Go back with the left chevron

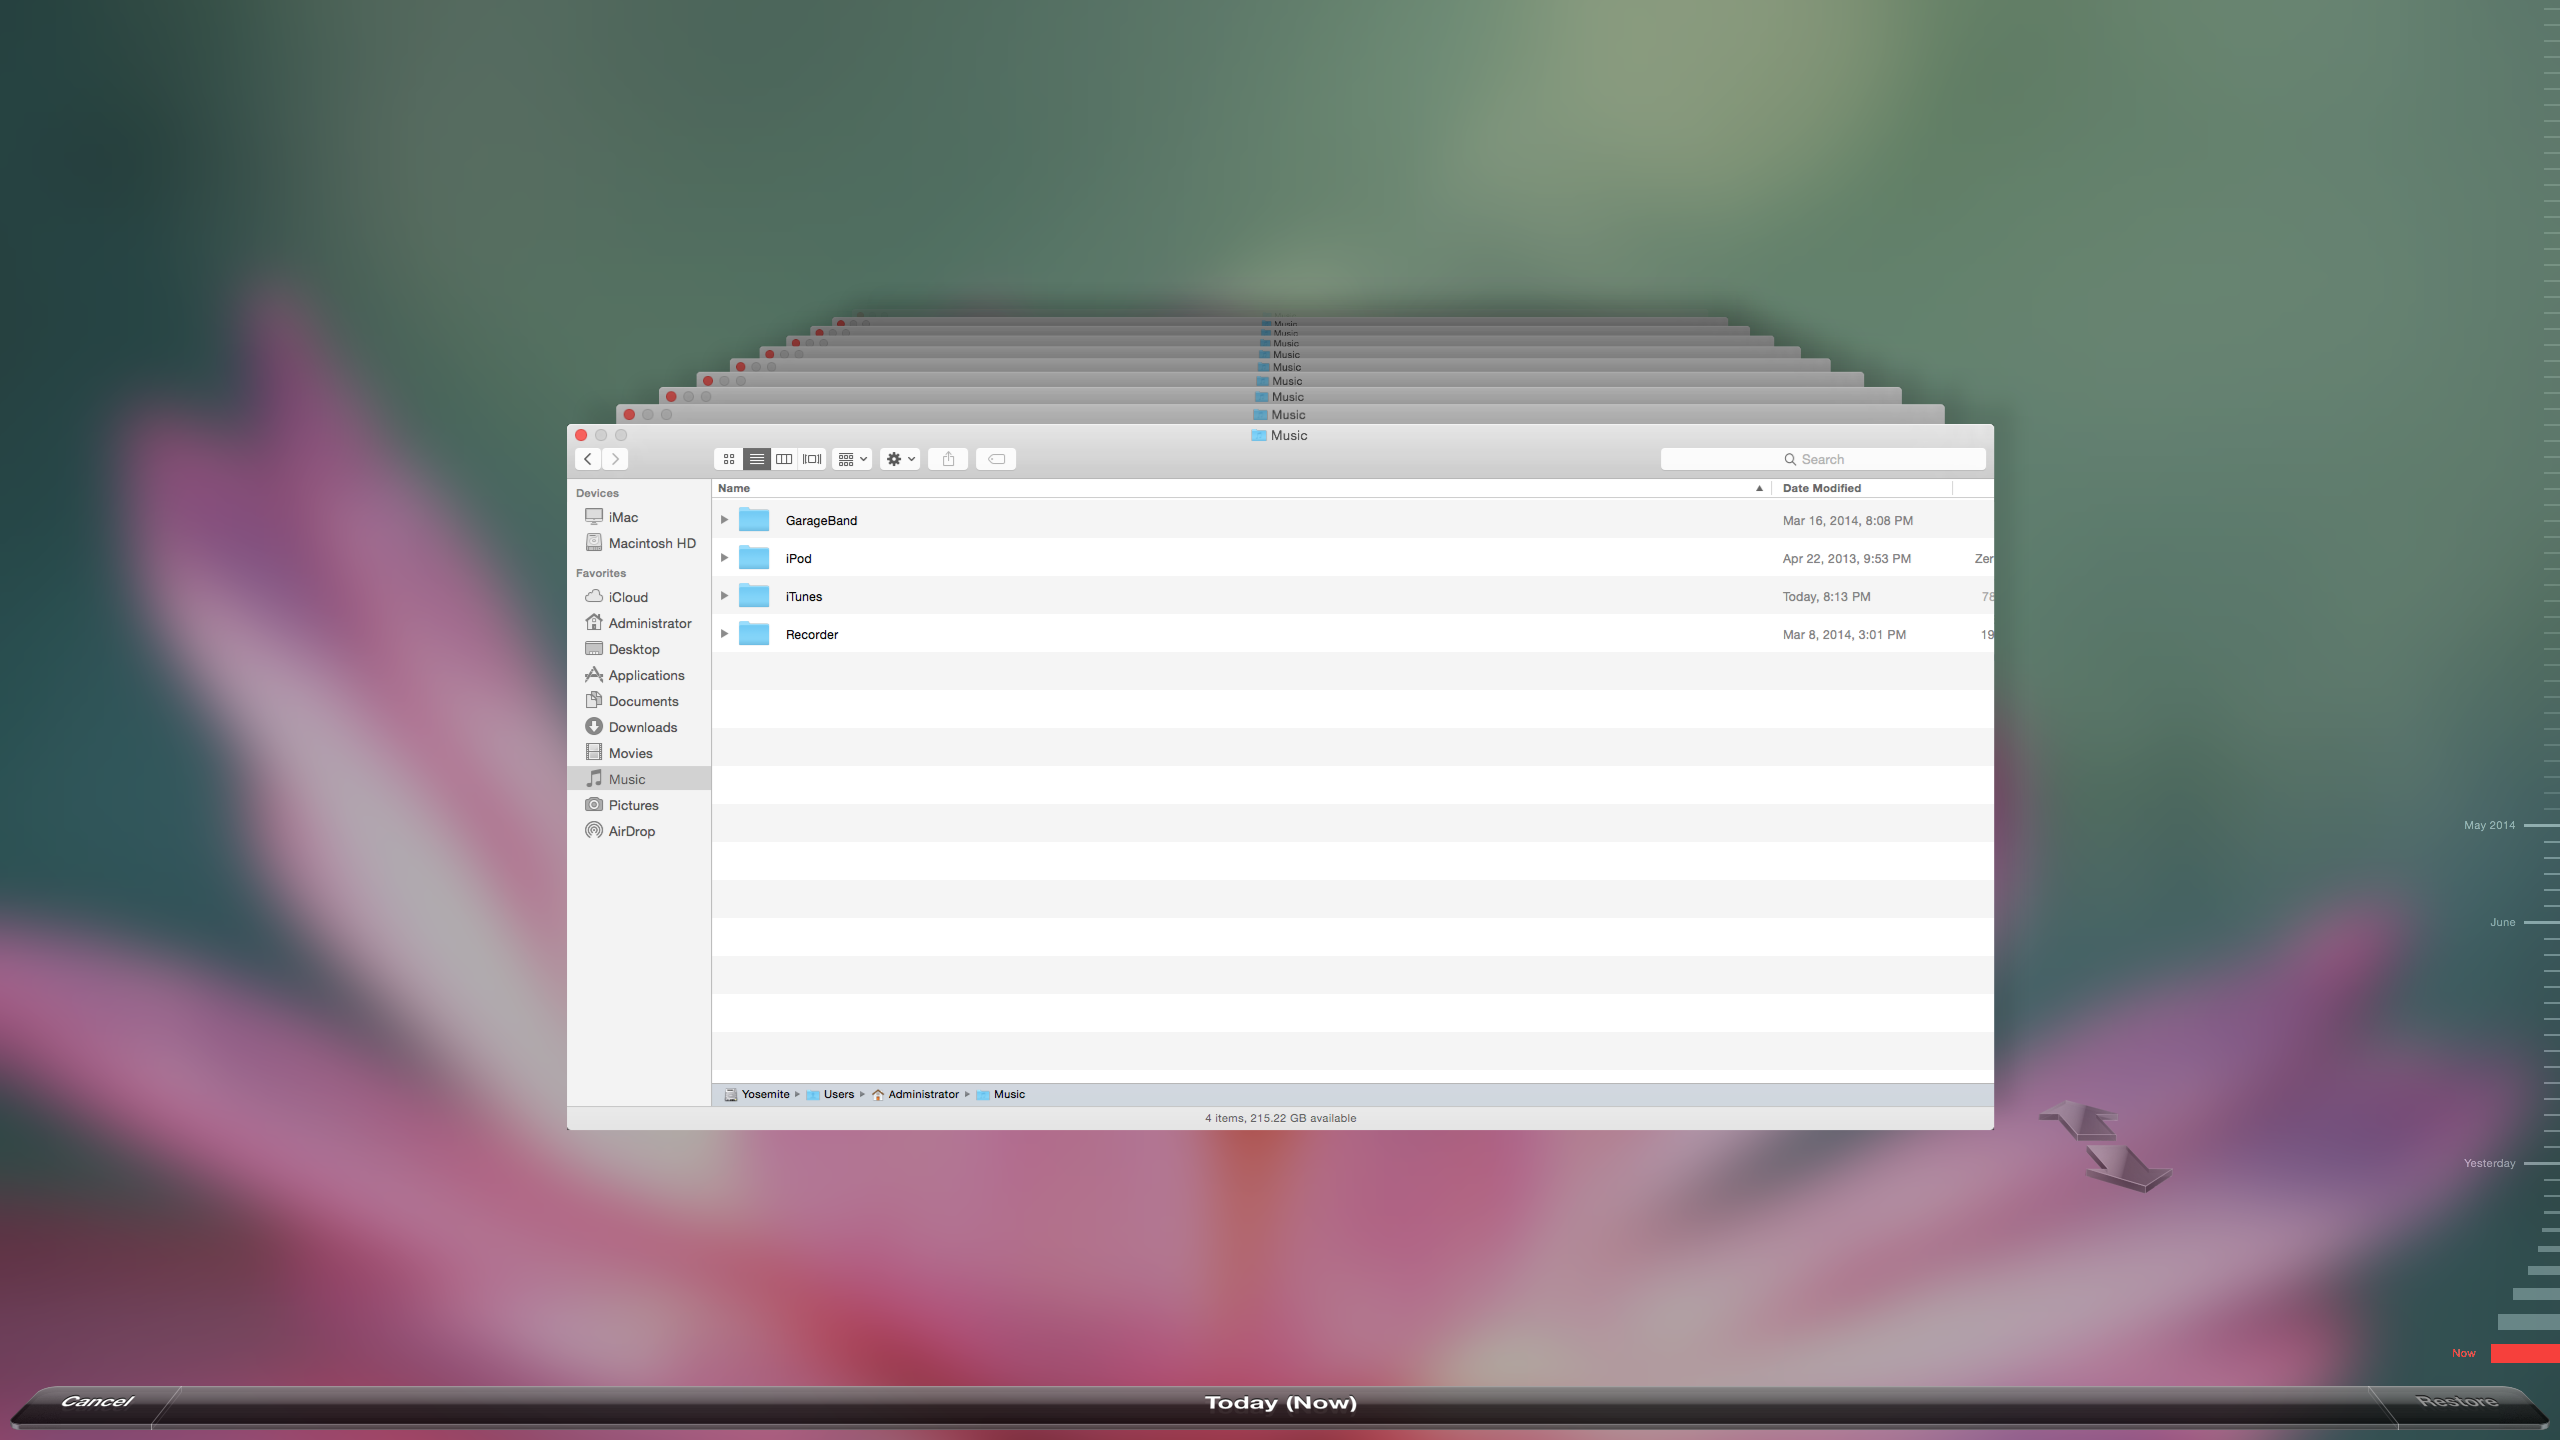click(x=588, y=459)
